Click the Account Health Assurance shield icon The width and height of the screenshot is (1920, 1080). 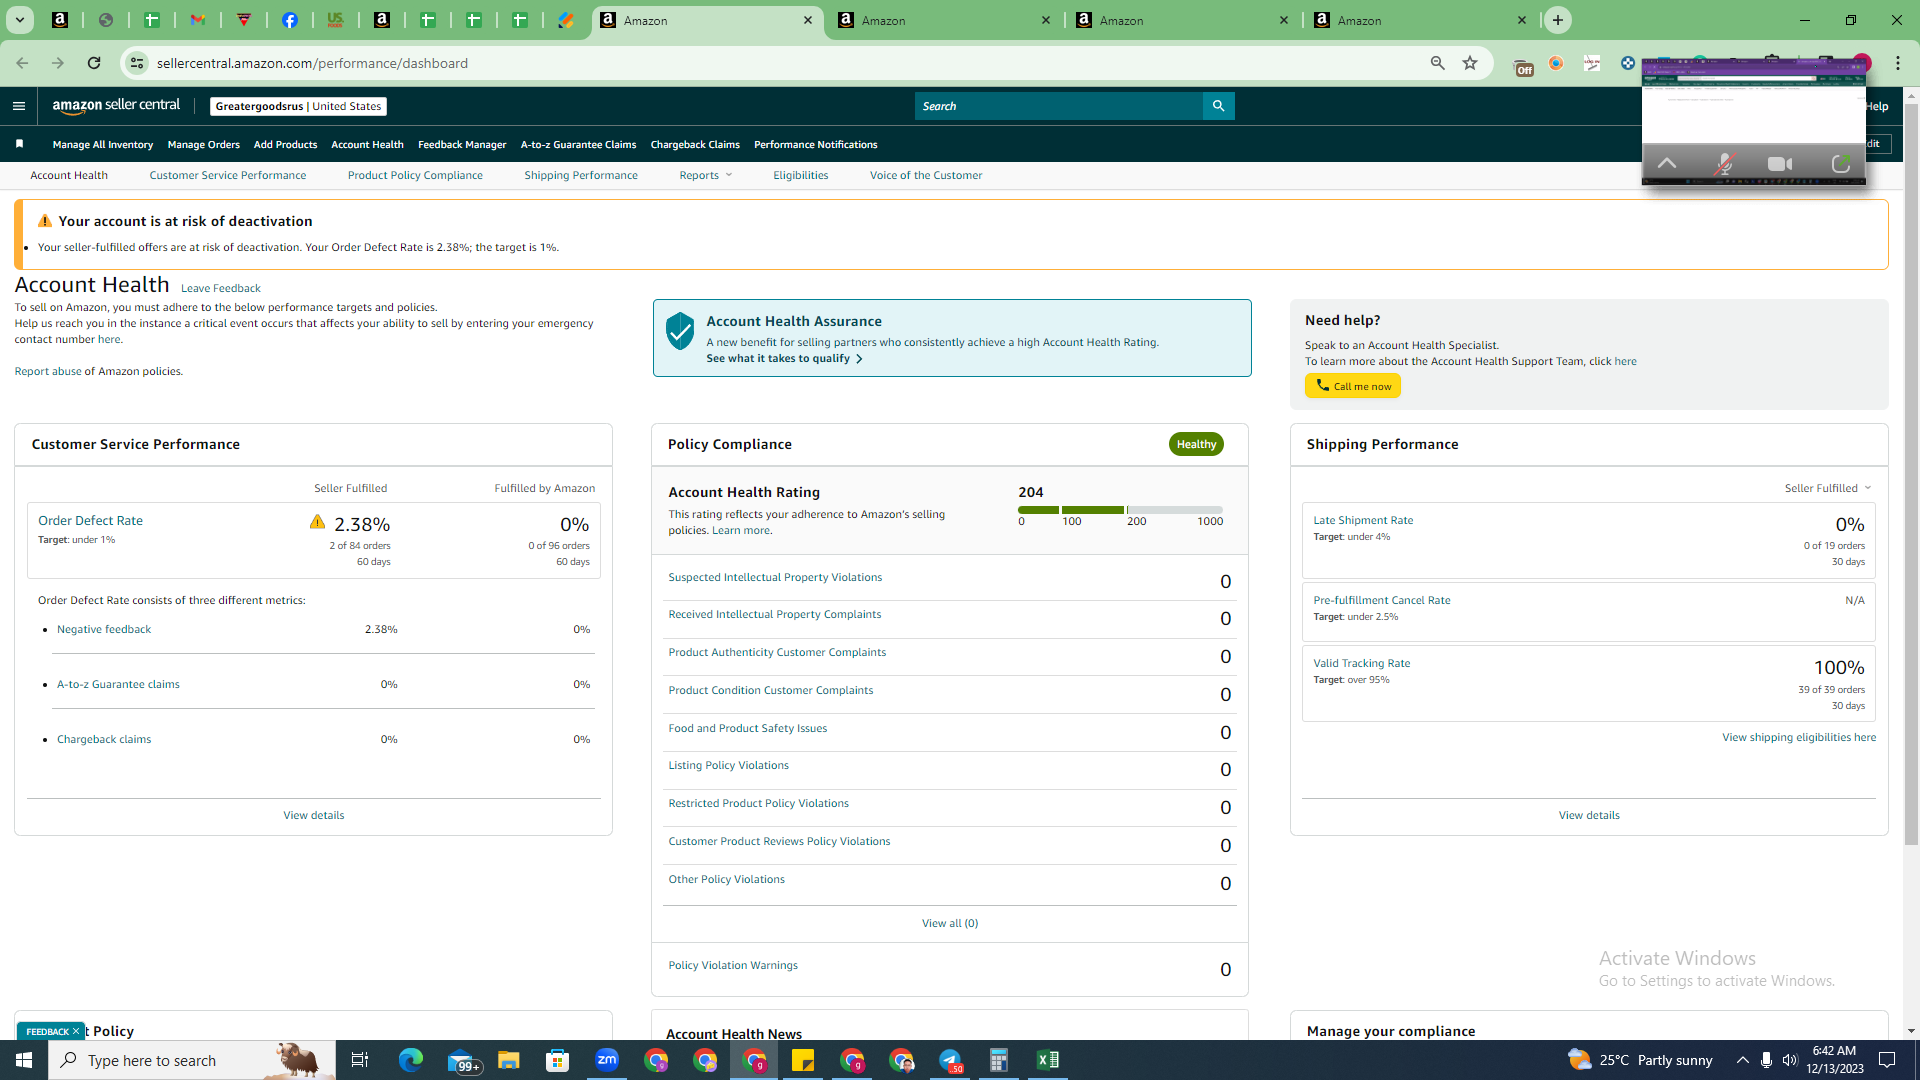point(680,331)
